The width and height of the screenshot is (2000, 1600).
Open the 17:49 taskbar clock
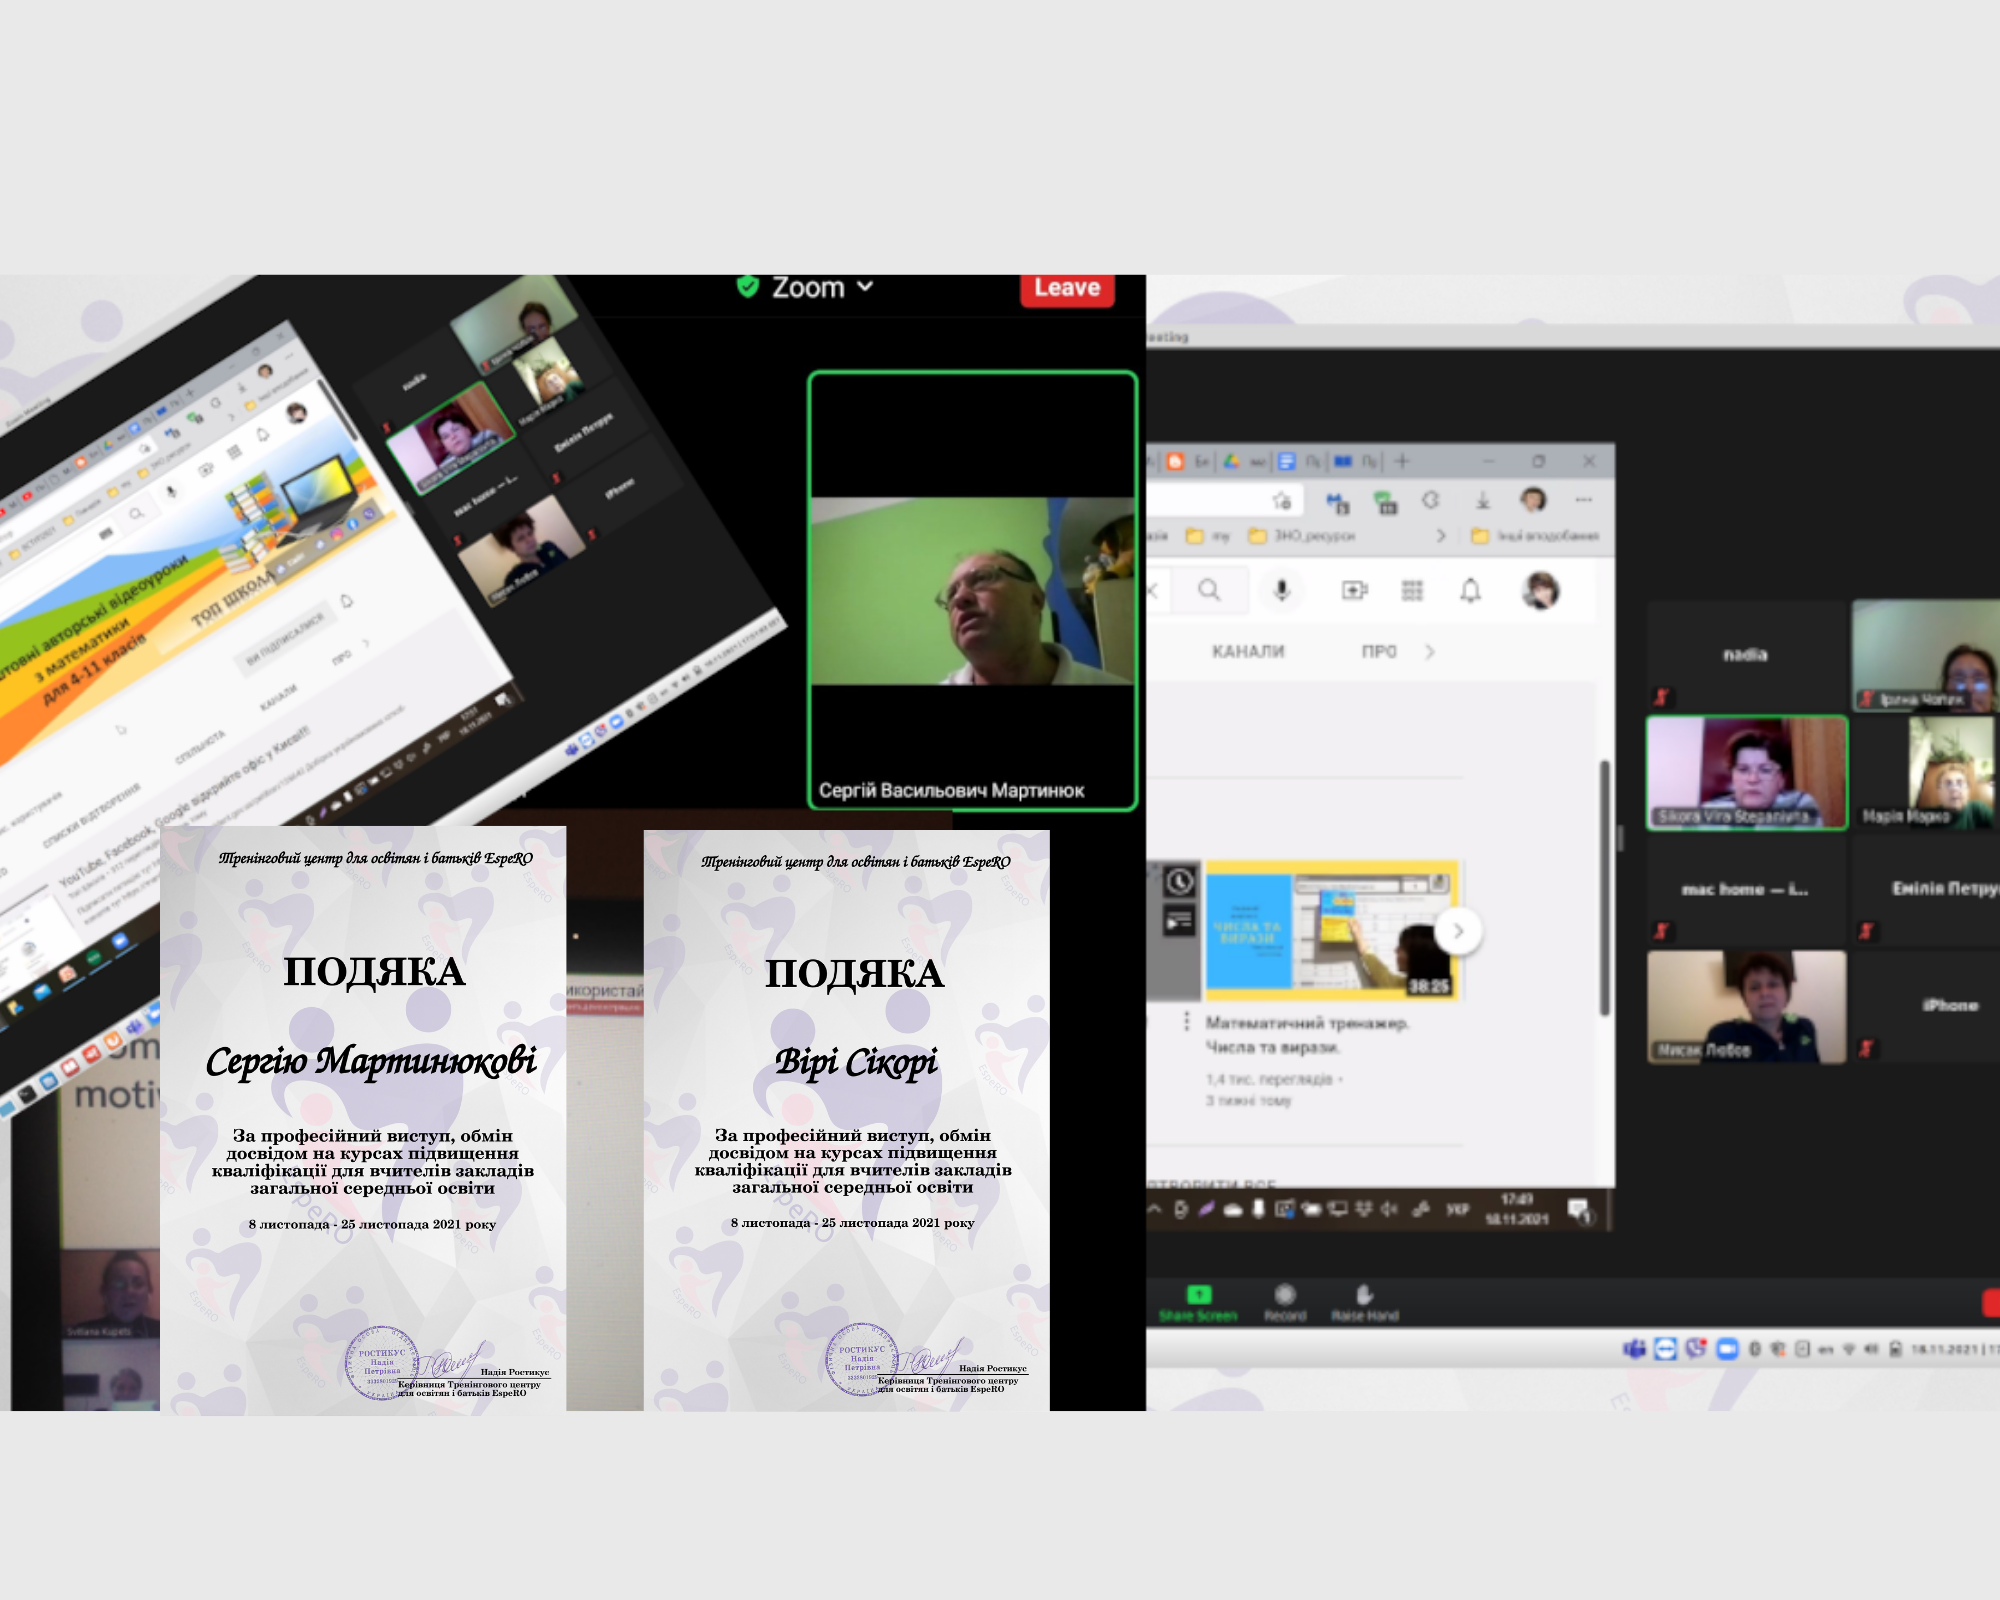click(x=1517, y=1209)
